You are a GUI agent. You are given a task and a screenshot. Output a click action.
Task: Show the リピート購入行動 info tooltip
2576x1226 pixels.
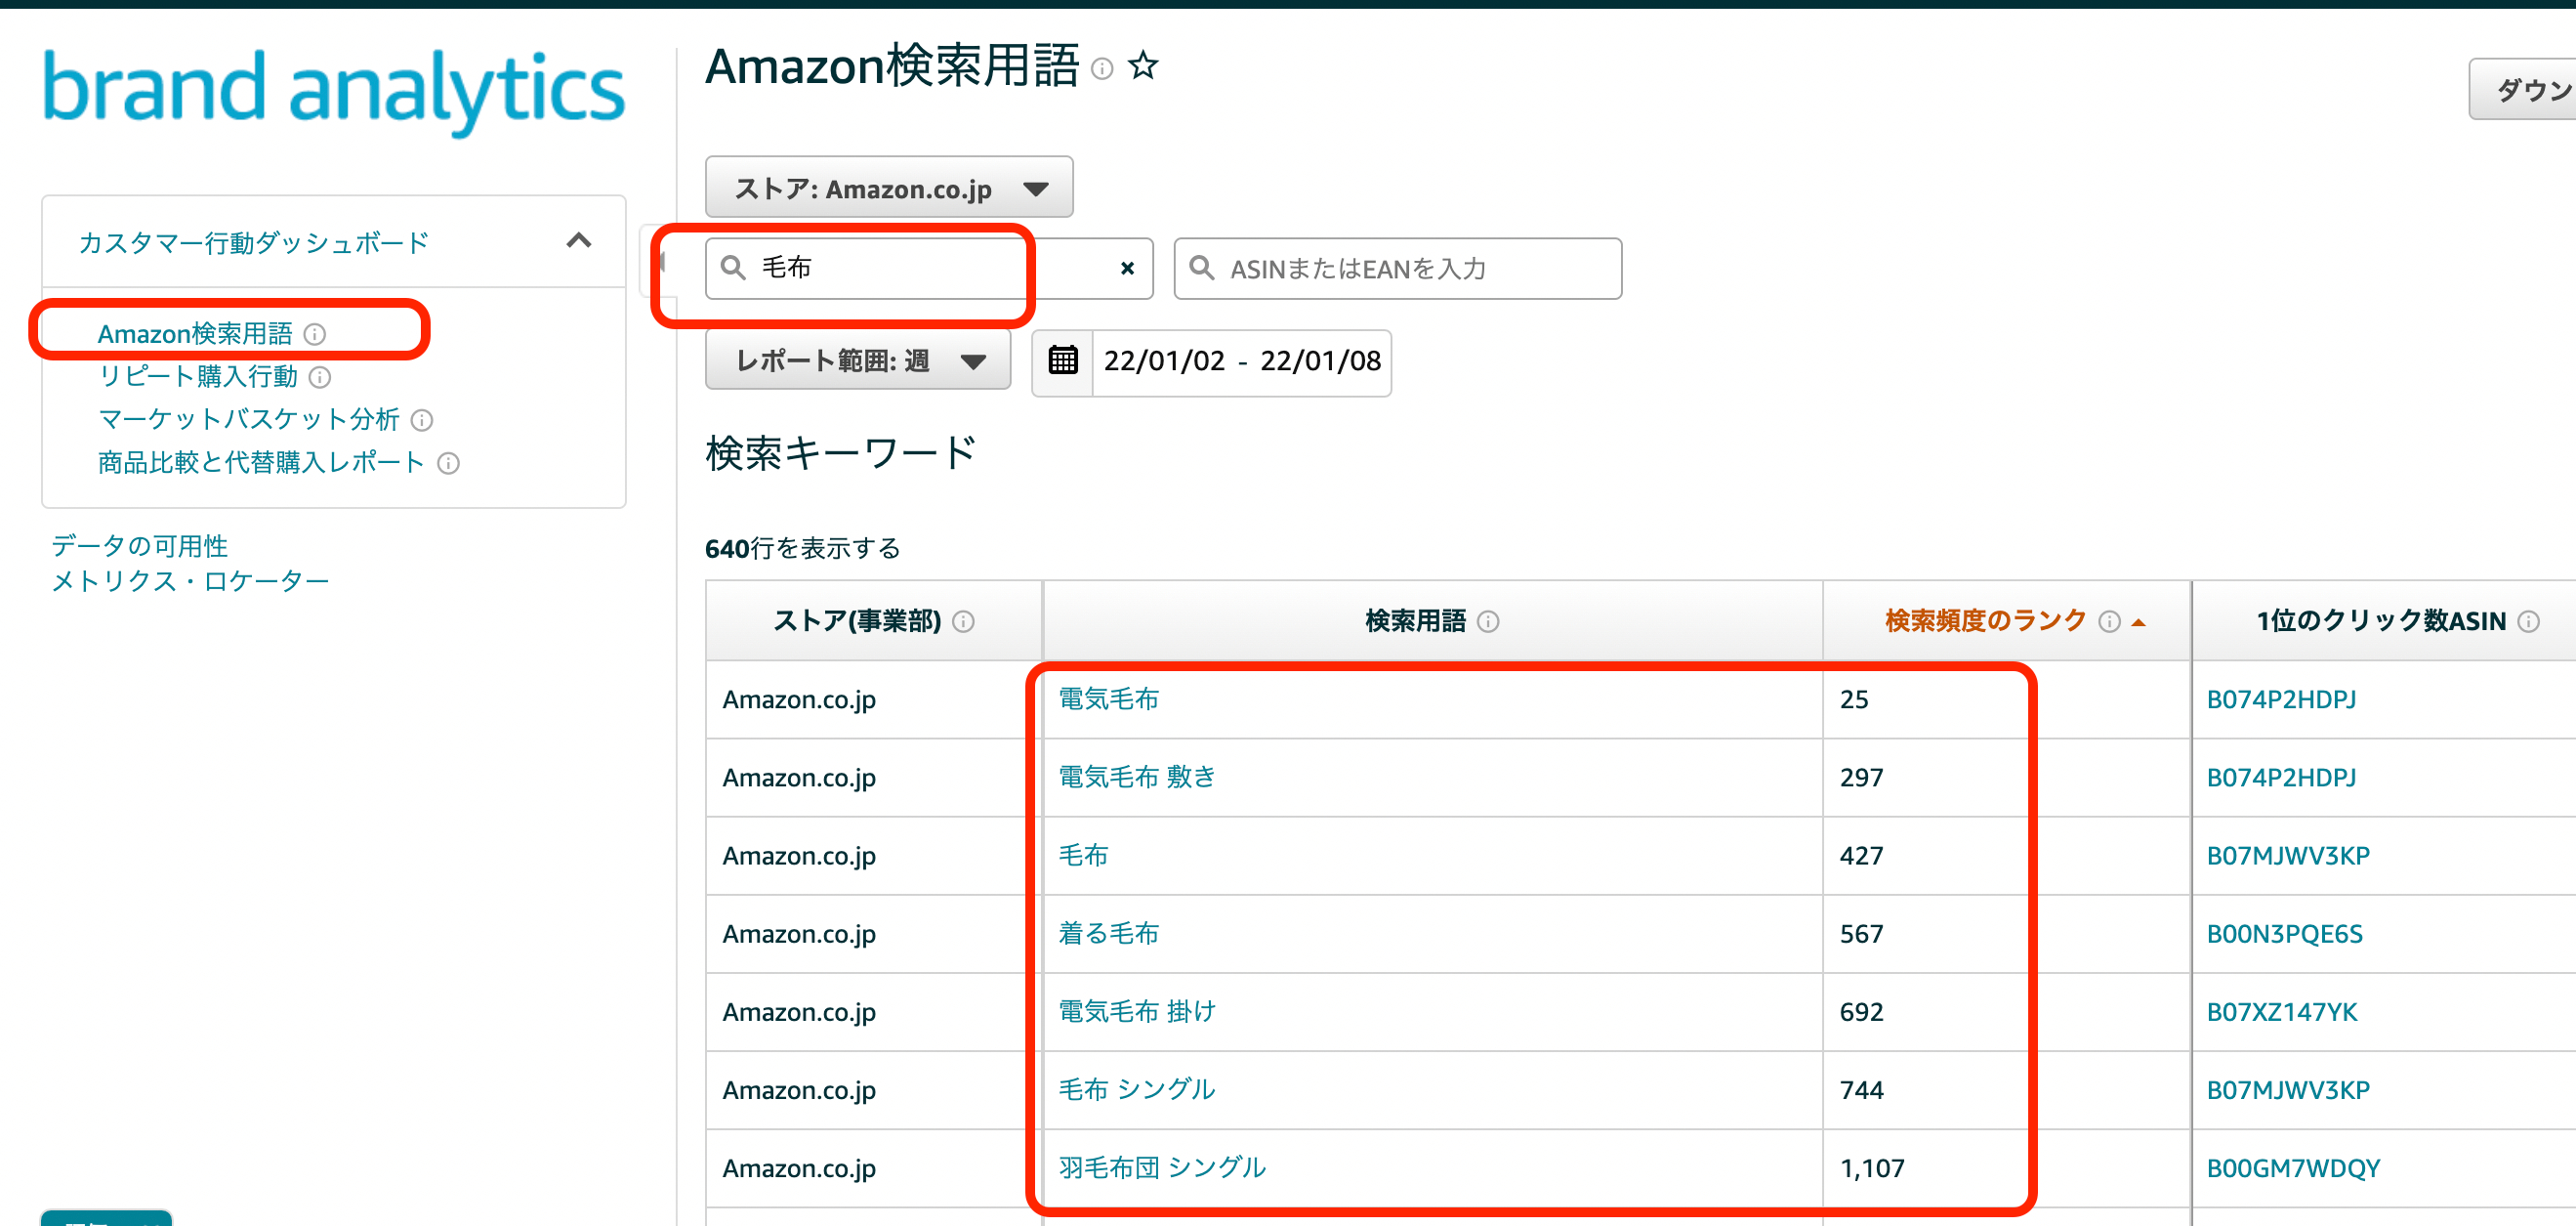[321, 378]
